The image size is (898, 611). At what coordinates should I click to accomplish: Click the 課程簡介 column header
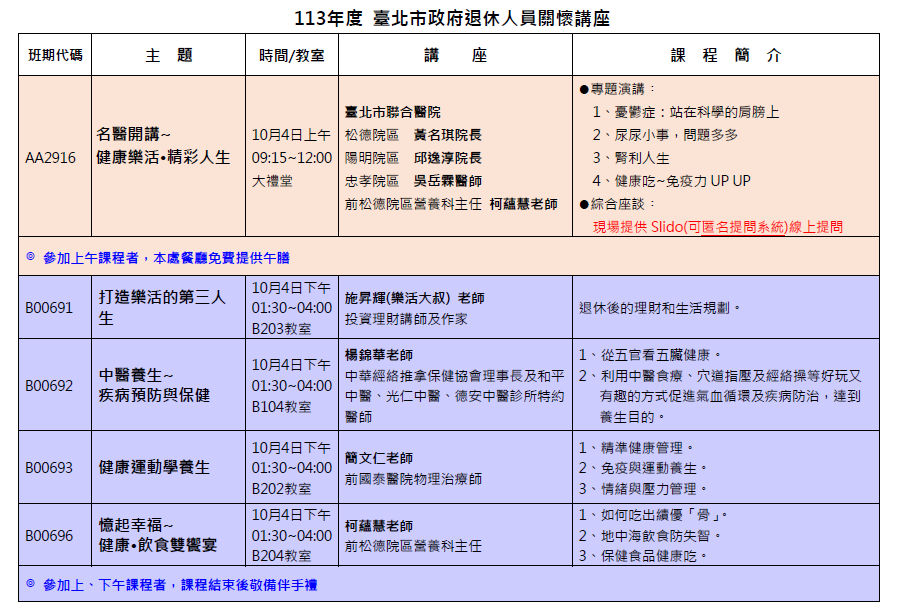point(725,55)
